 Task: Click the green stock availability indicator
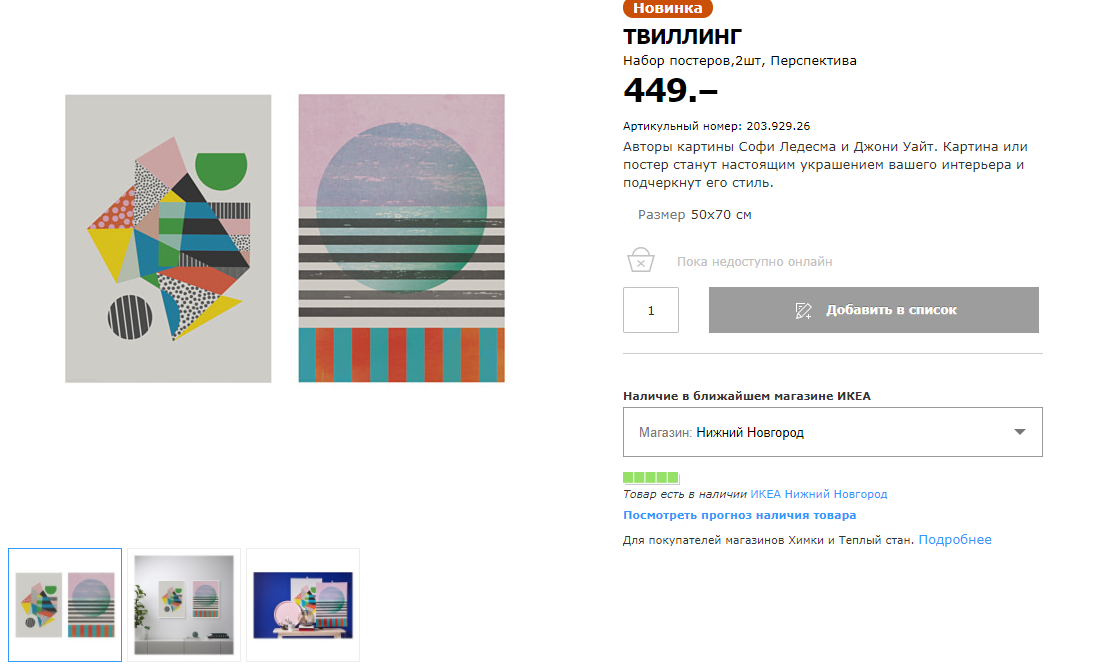(651, 478)
